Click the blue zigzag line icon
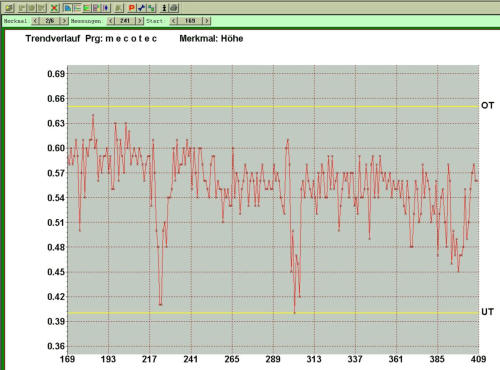Image resolution: width=500 pixels, height=370 pixels. click(141, 8)
